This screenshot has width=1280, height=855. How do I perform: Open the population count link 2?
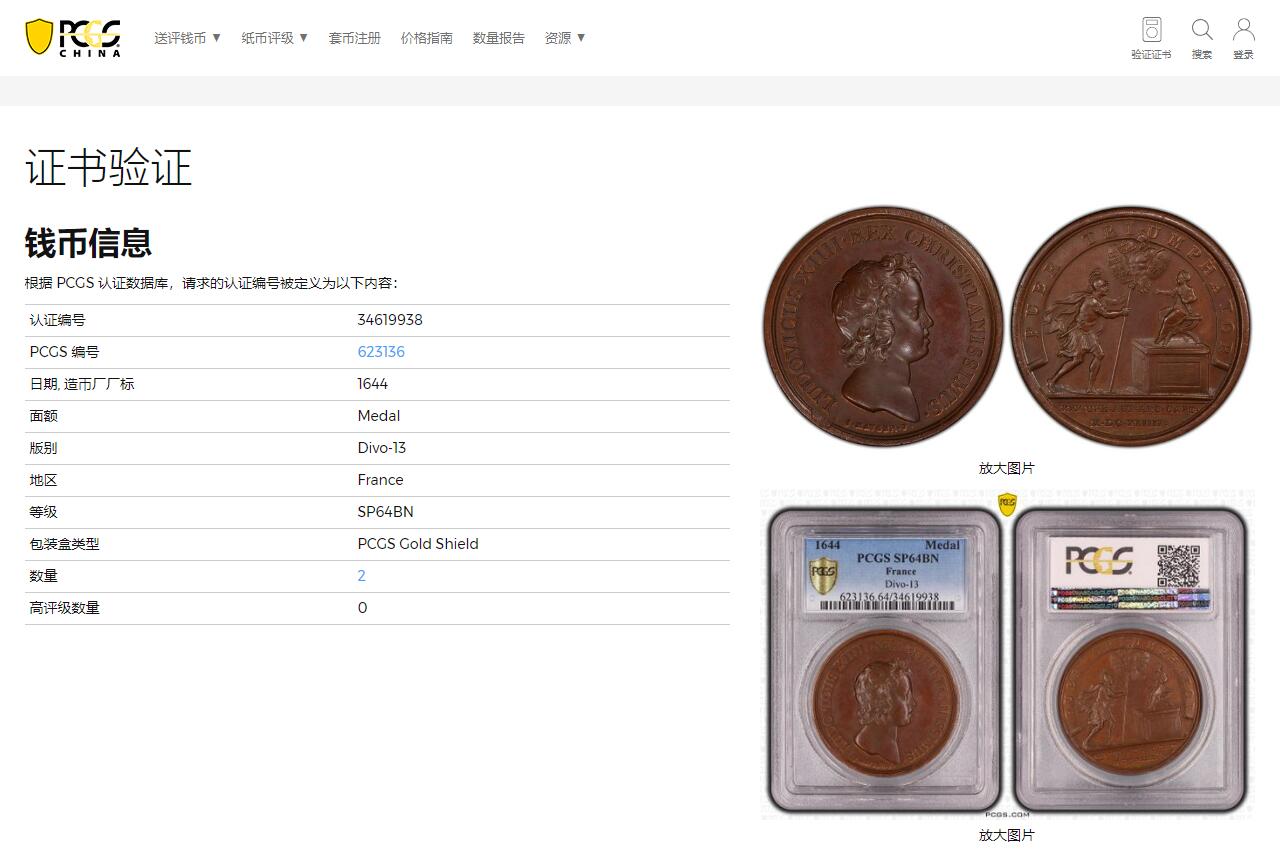(362, 576)
